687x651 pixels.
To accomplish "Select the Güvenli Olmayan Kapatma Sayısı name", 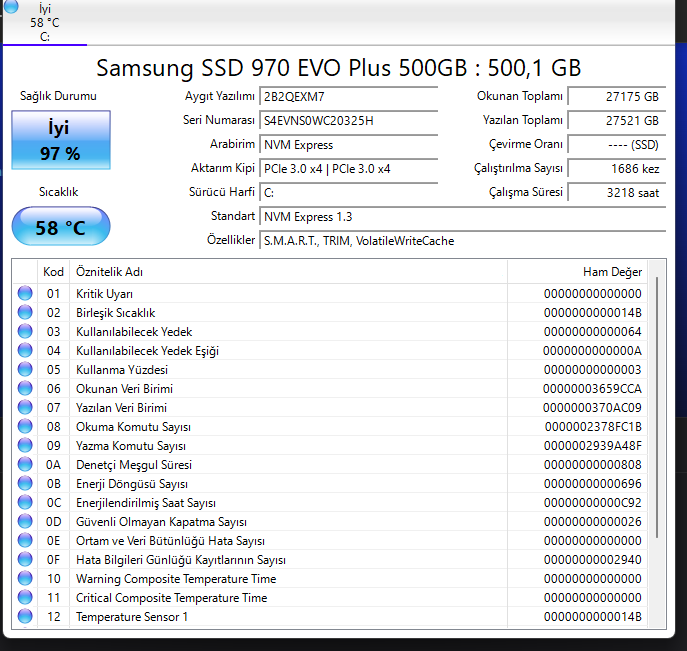I will pos(161,522).
